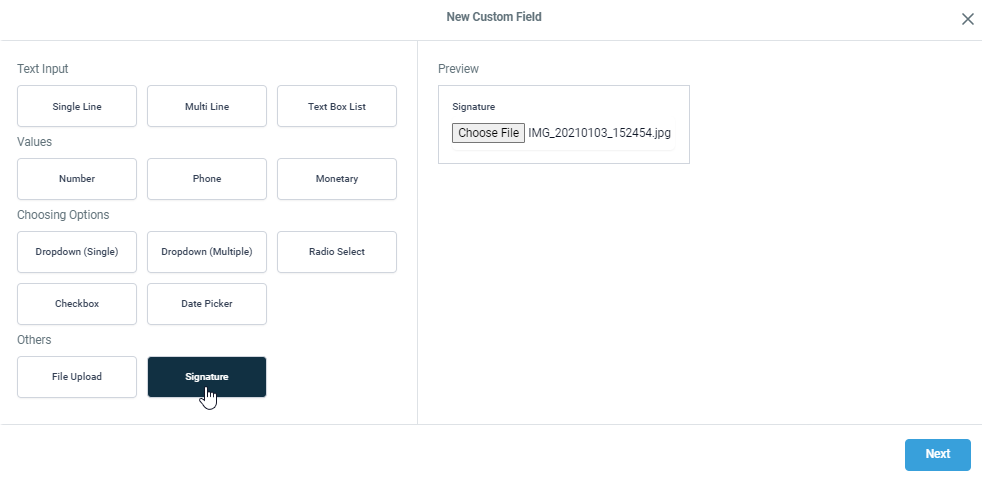Click the New Custom Field dialog title

494,17
